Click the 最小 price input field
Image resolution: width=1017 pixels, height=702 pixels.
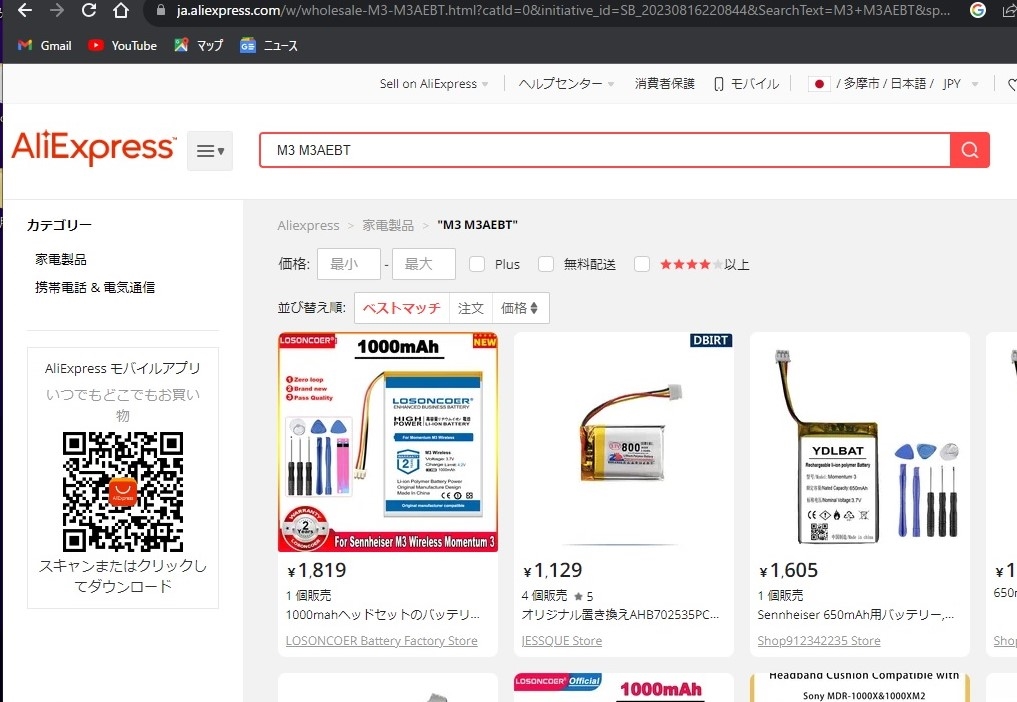click(x=349, y=264)
